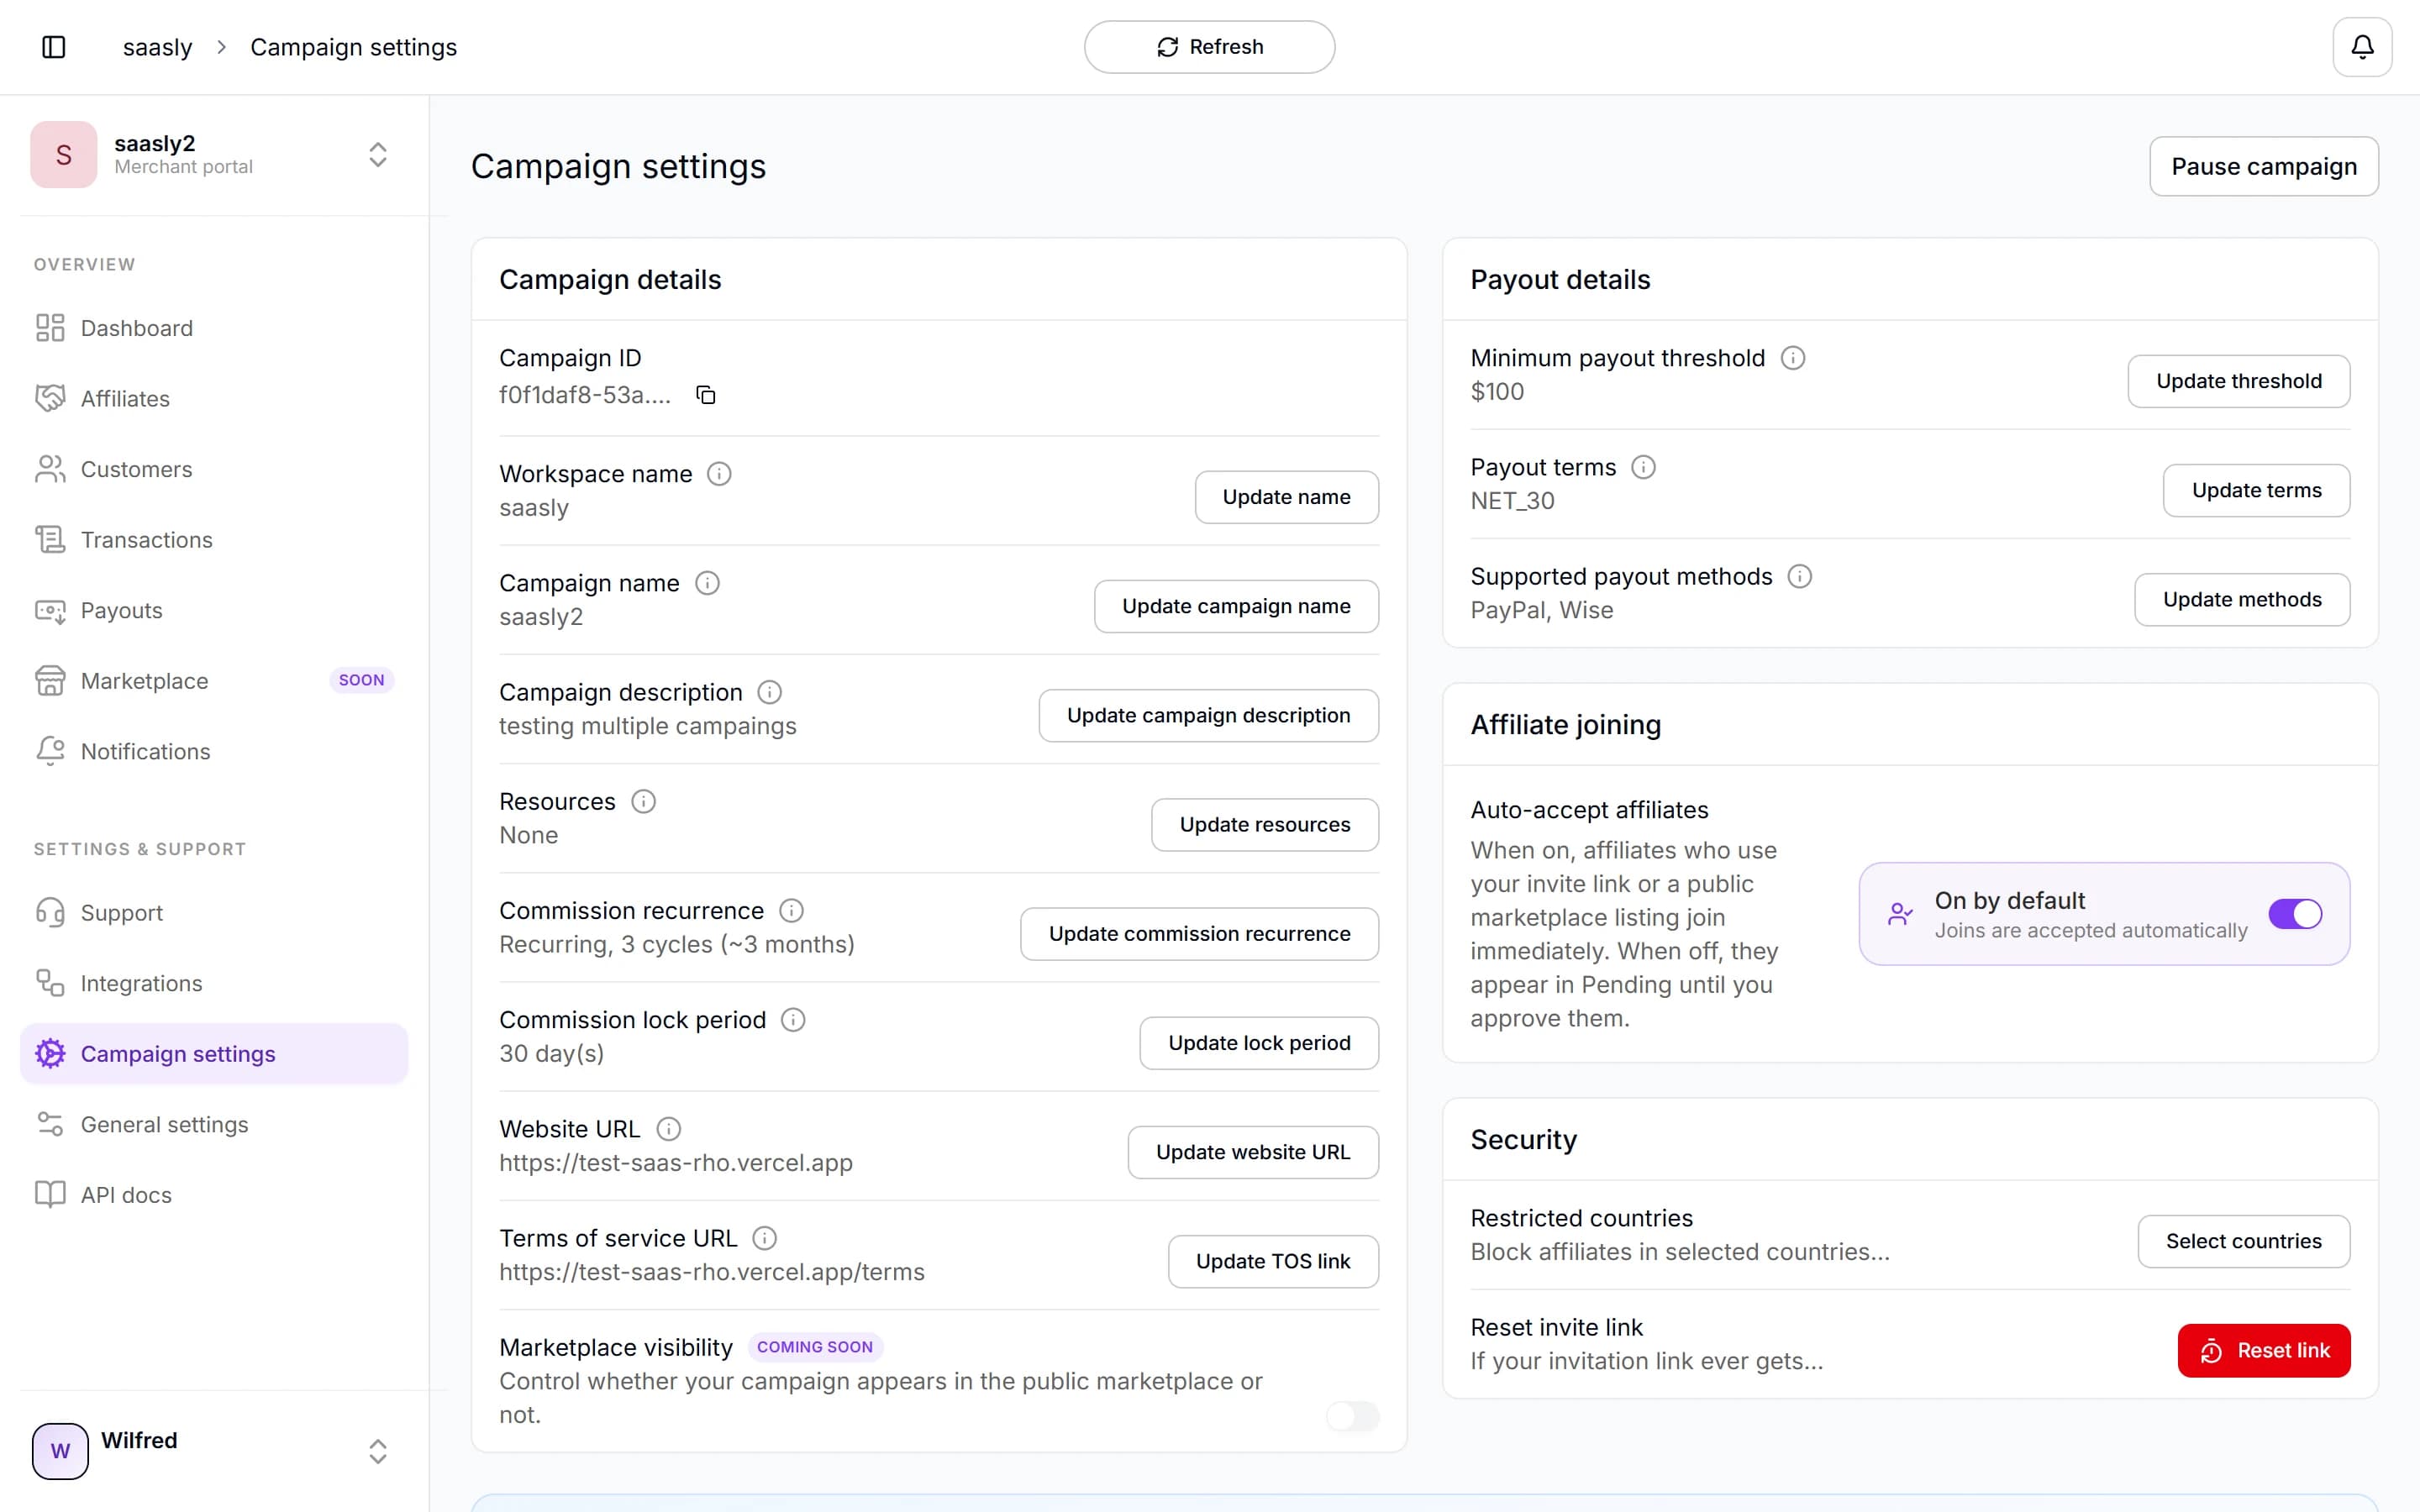
Task: Show info for Website URL
Action: tap(669, 1128)
